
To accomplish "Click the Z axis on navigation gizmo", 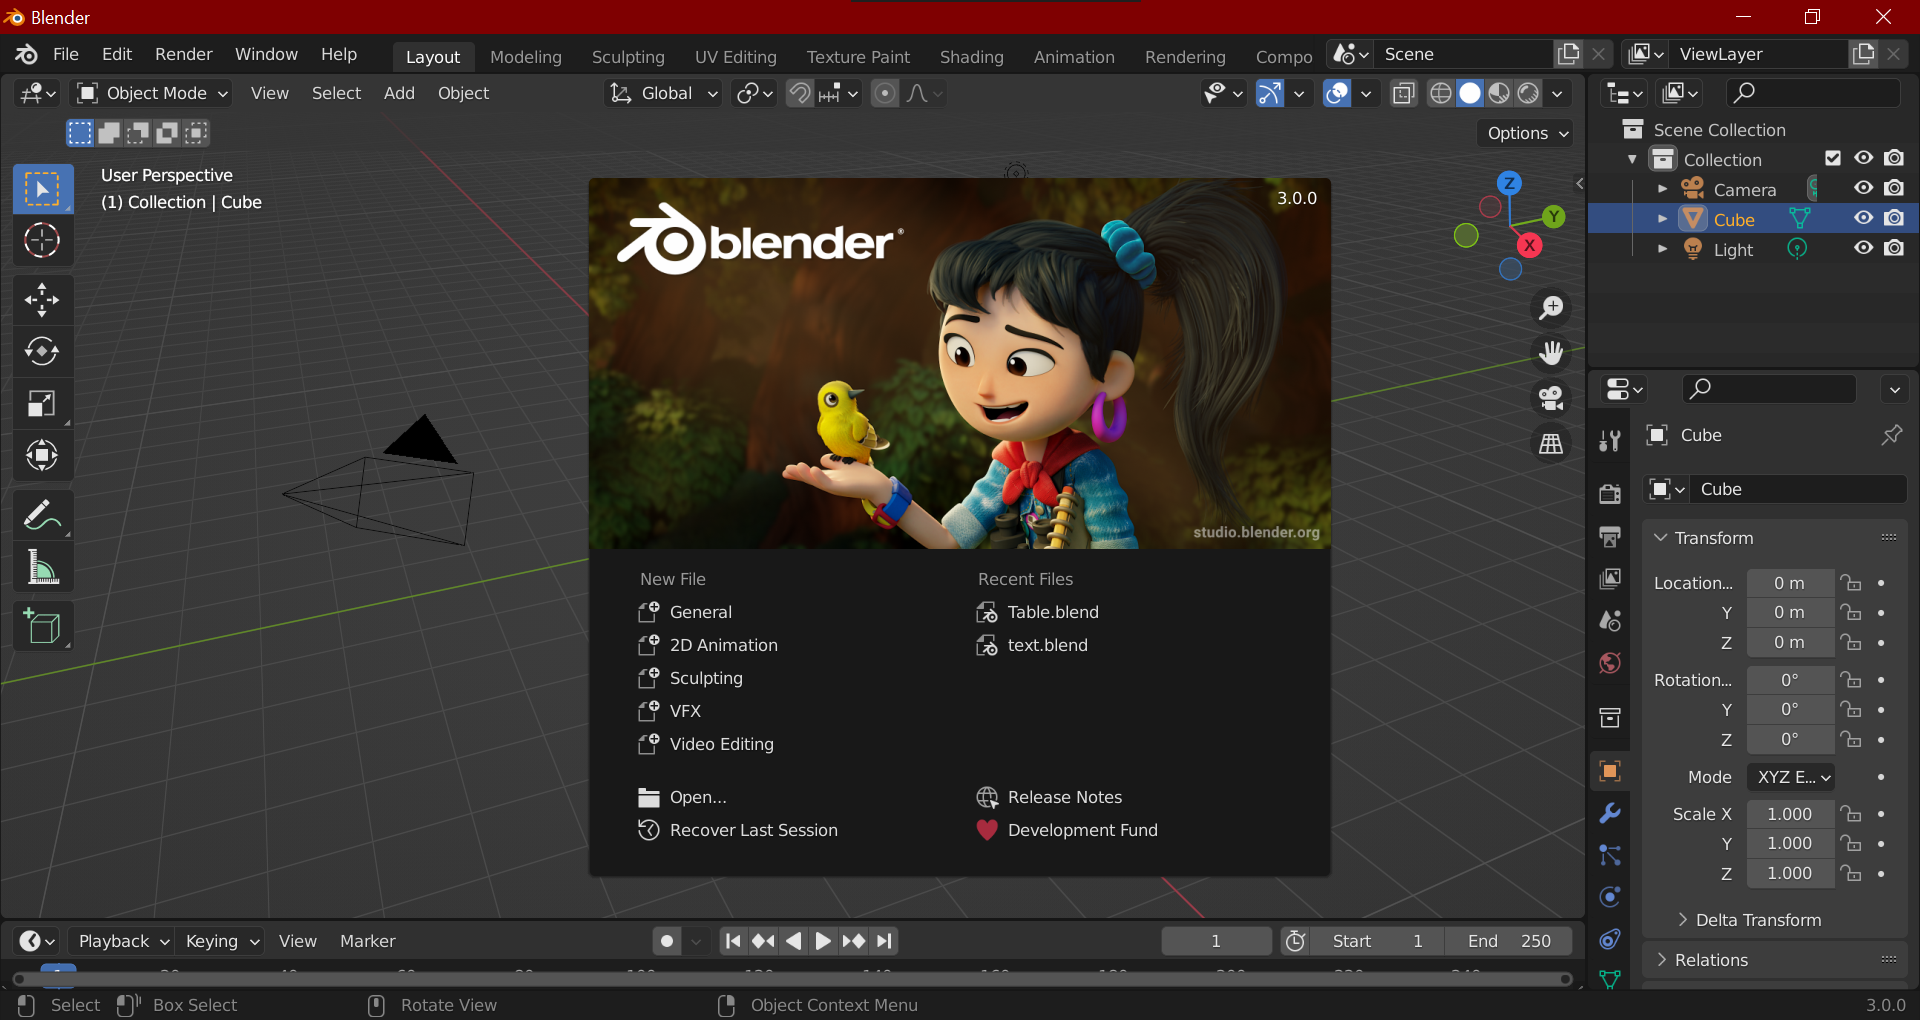I will point(1509,183).
